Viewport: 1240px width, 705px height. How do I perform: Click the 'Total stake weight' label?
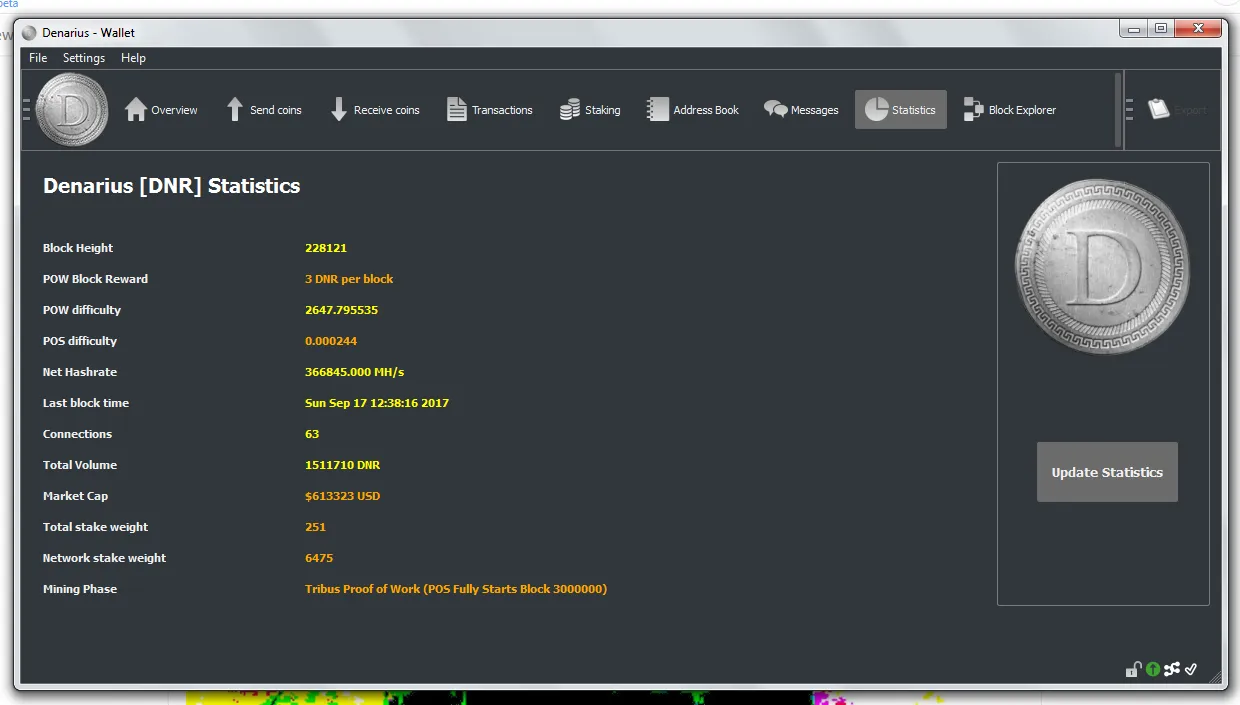95,527
